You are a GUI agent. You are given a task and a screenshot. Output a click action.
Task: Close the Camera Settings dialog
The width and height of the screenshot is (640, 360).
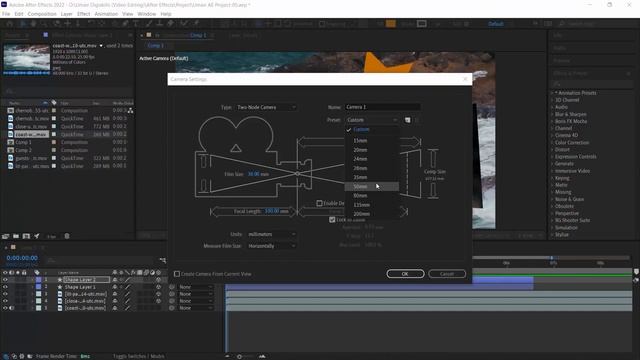[x=465, y=79]
